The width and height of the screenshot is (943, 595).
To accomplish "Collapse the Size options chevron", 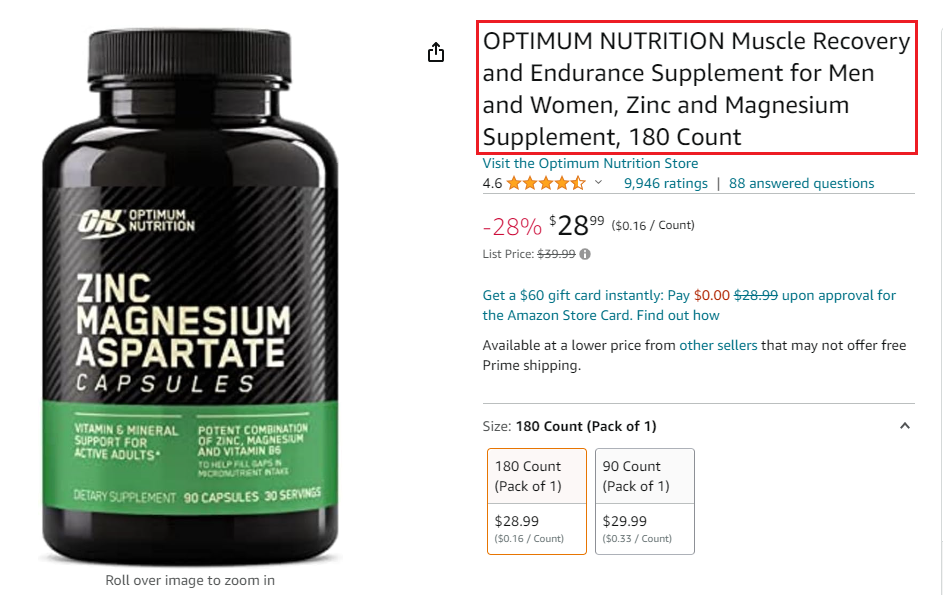I will (905, 426).
